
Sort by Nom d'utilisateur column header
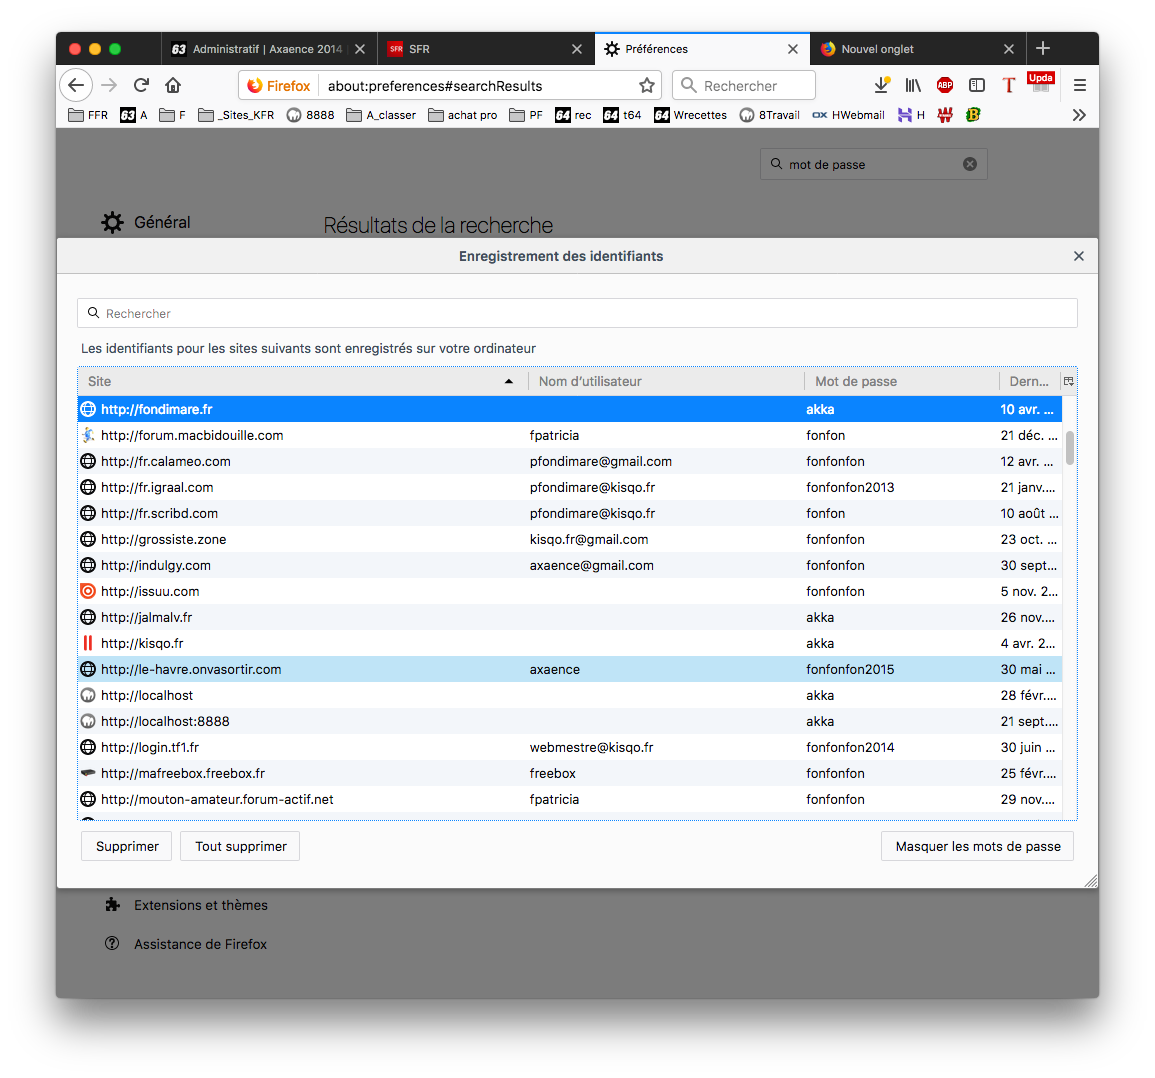point(666,381)
